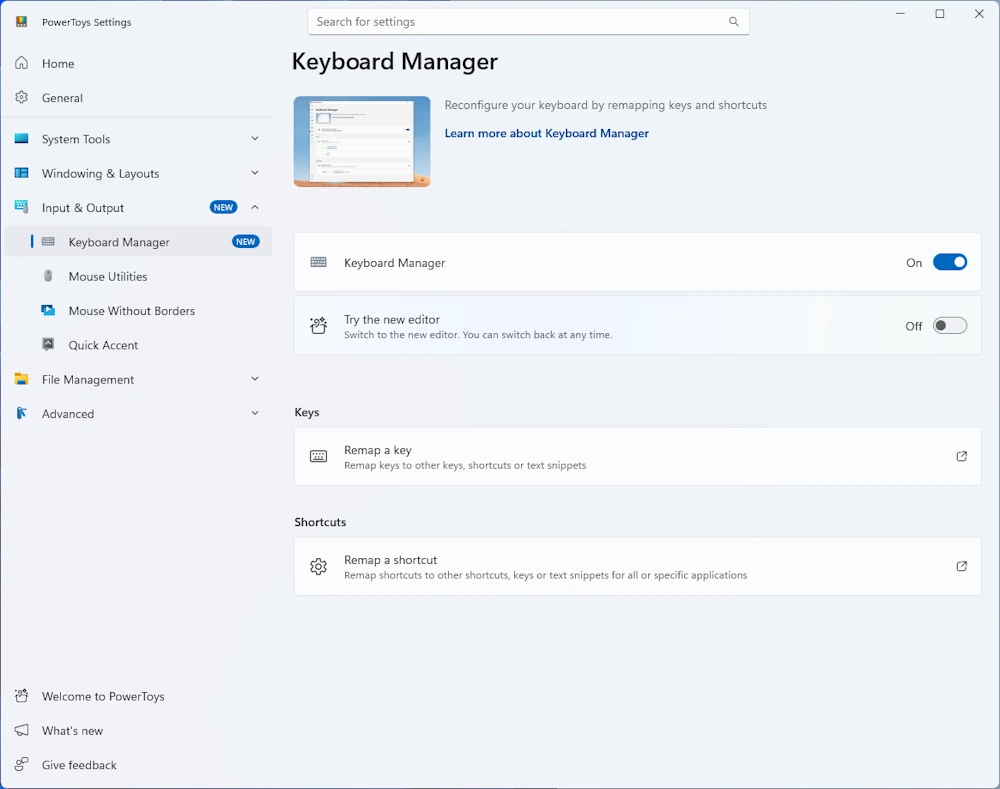Click Learn more about Keyboard Manager link

[x=546, y=134]
